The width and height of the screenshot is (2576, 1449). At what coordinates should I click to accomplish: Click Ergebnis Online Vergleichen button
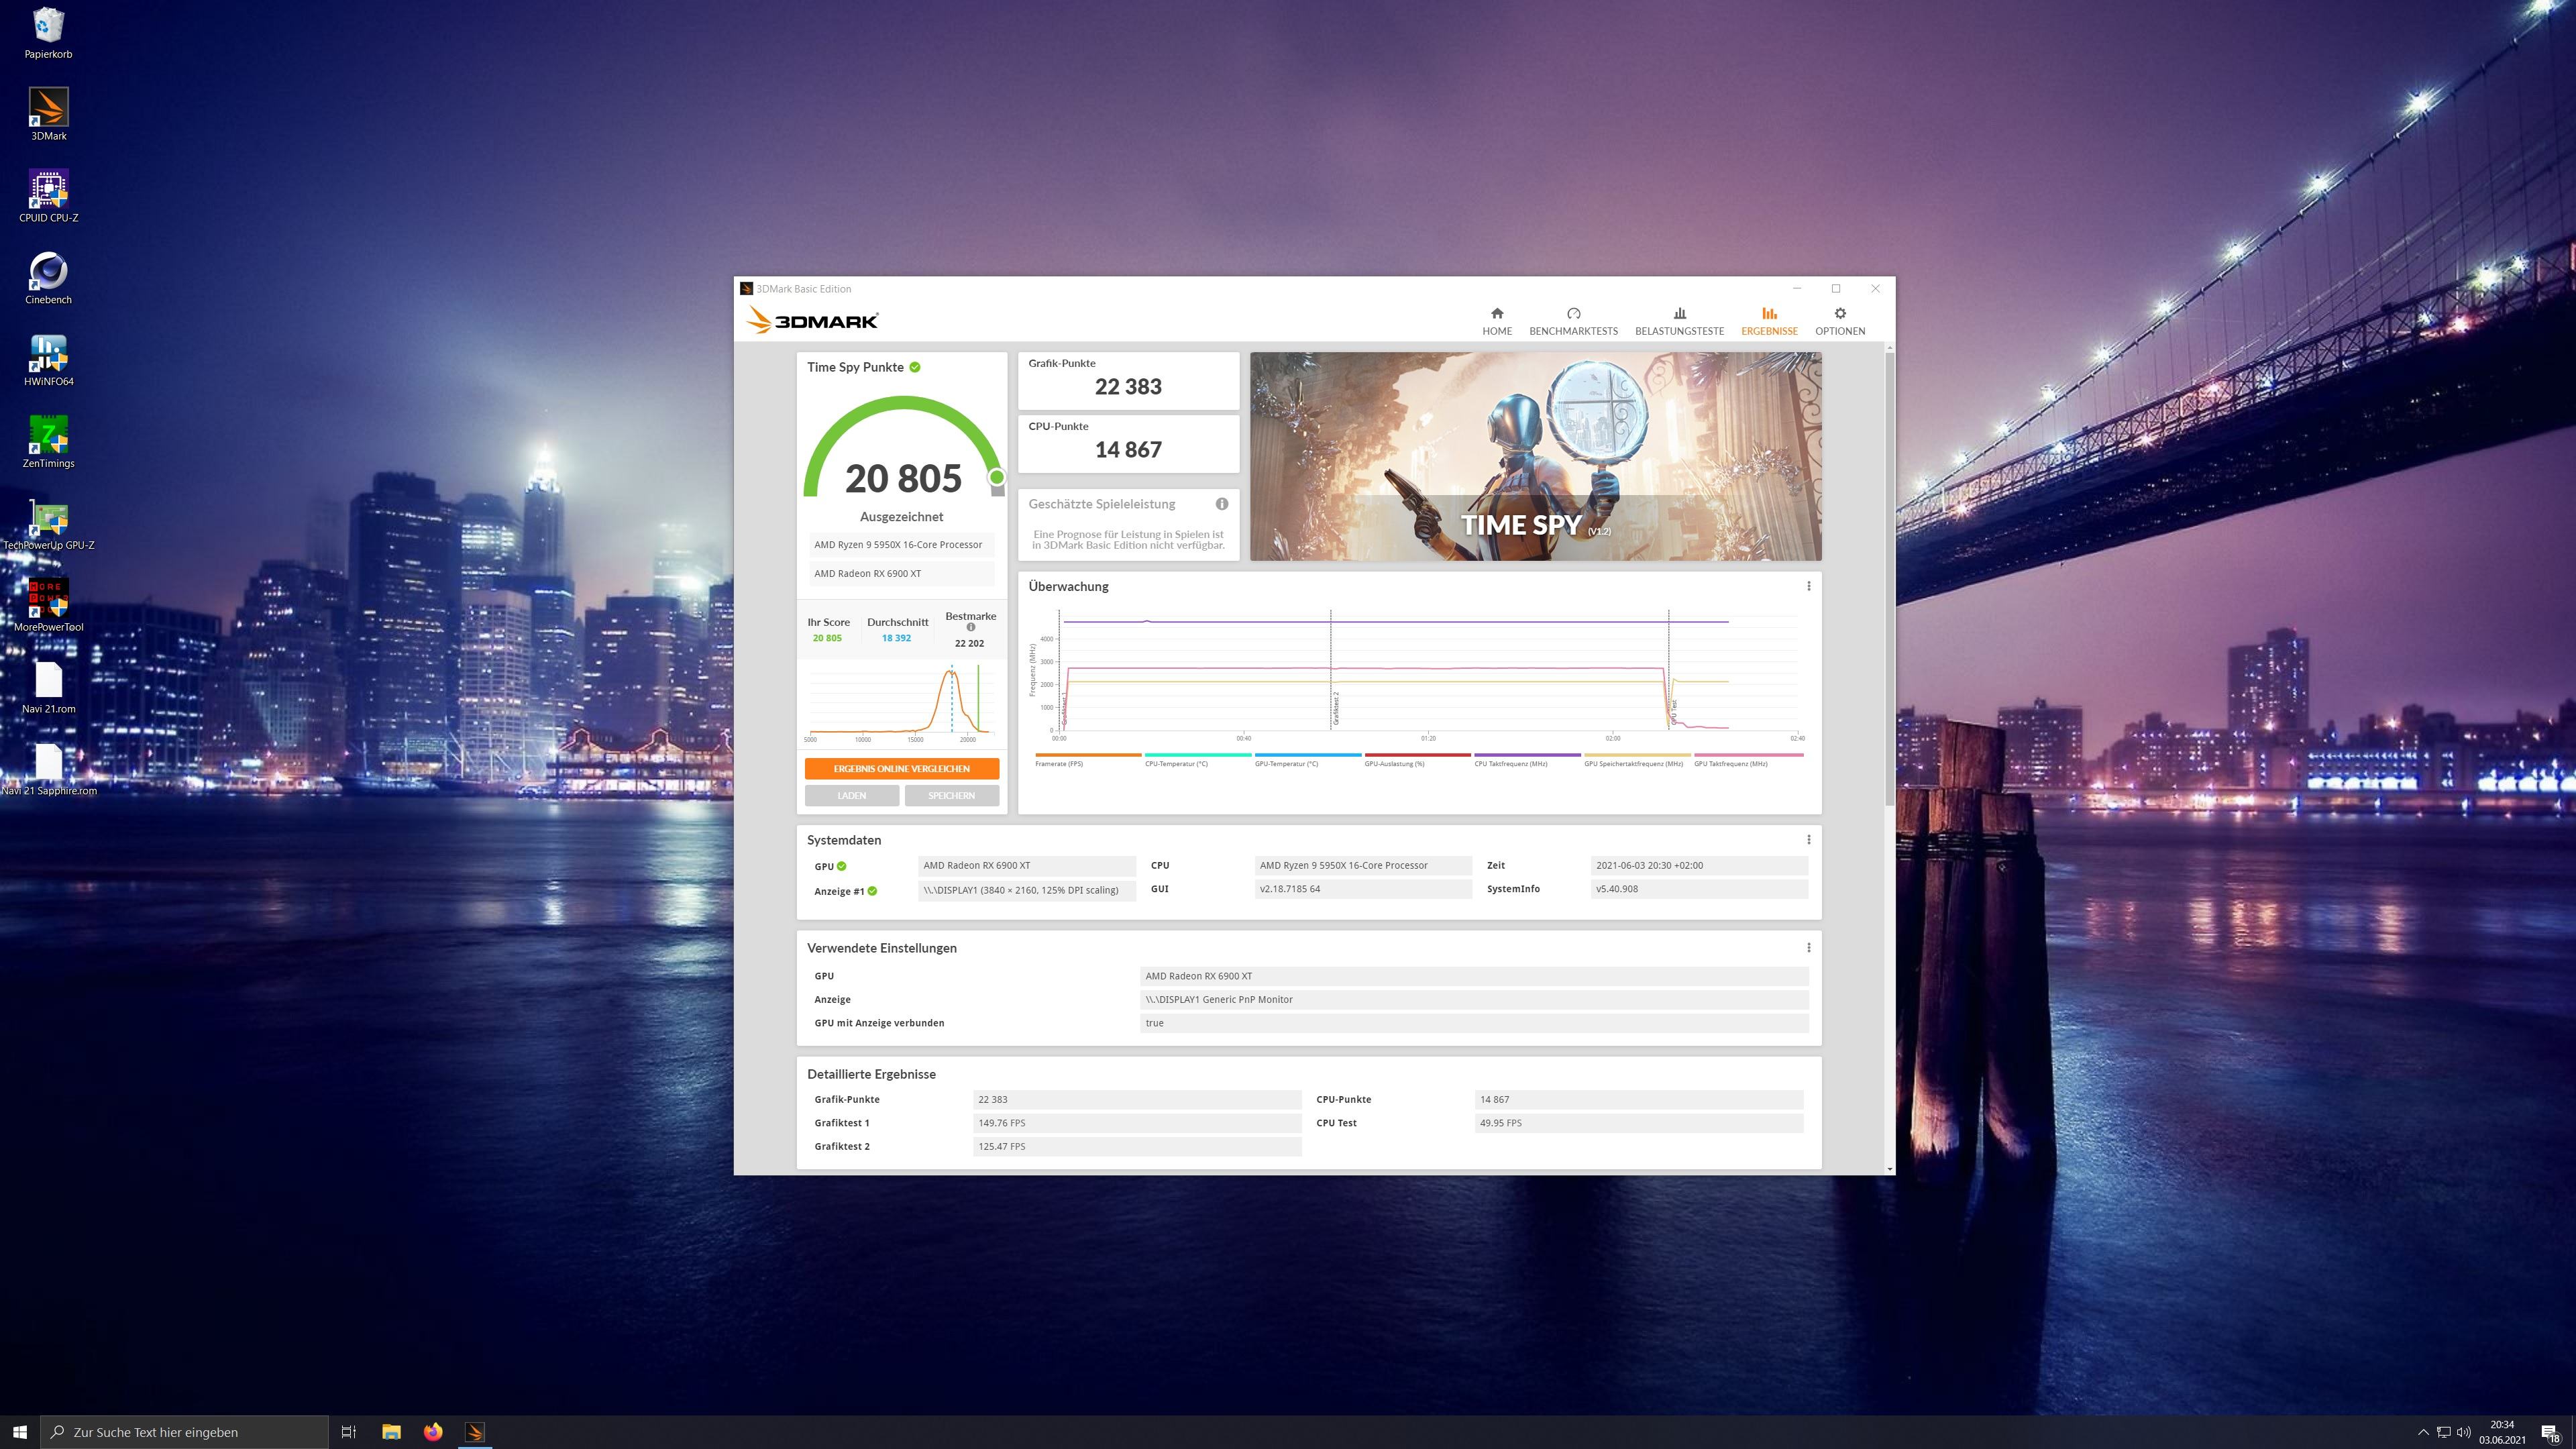(x=901, y=768)
